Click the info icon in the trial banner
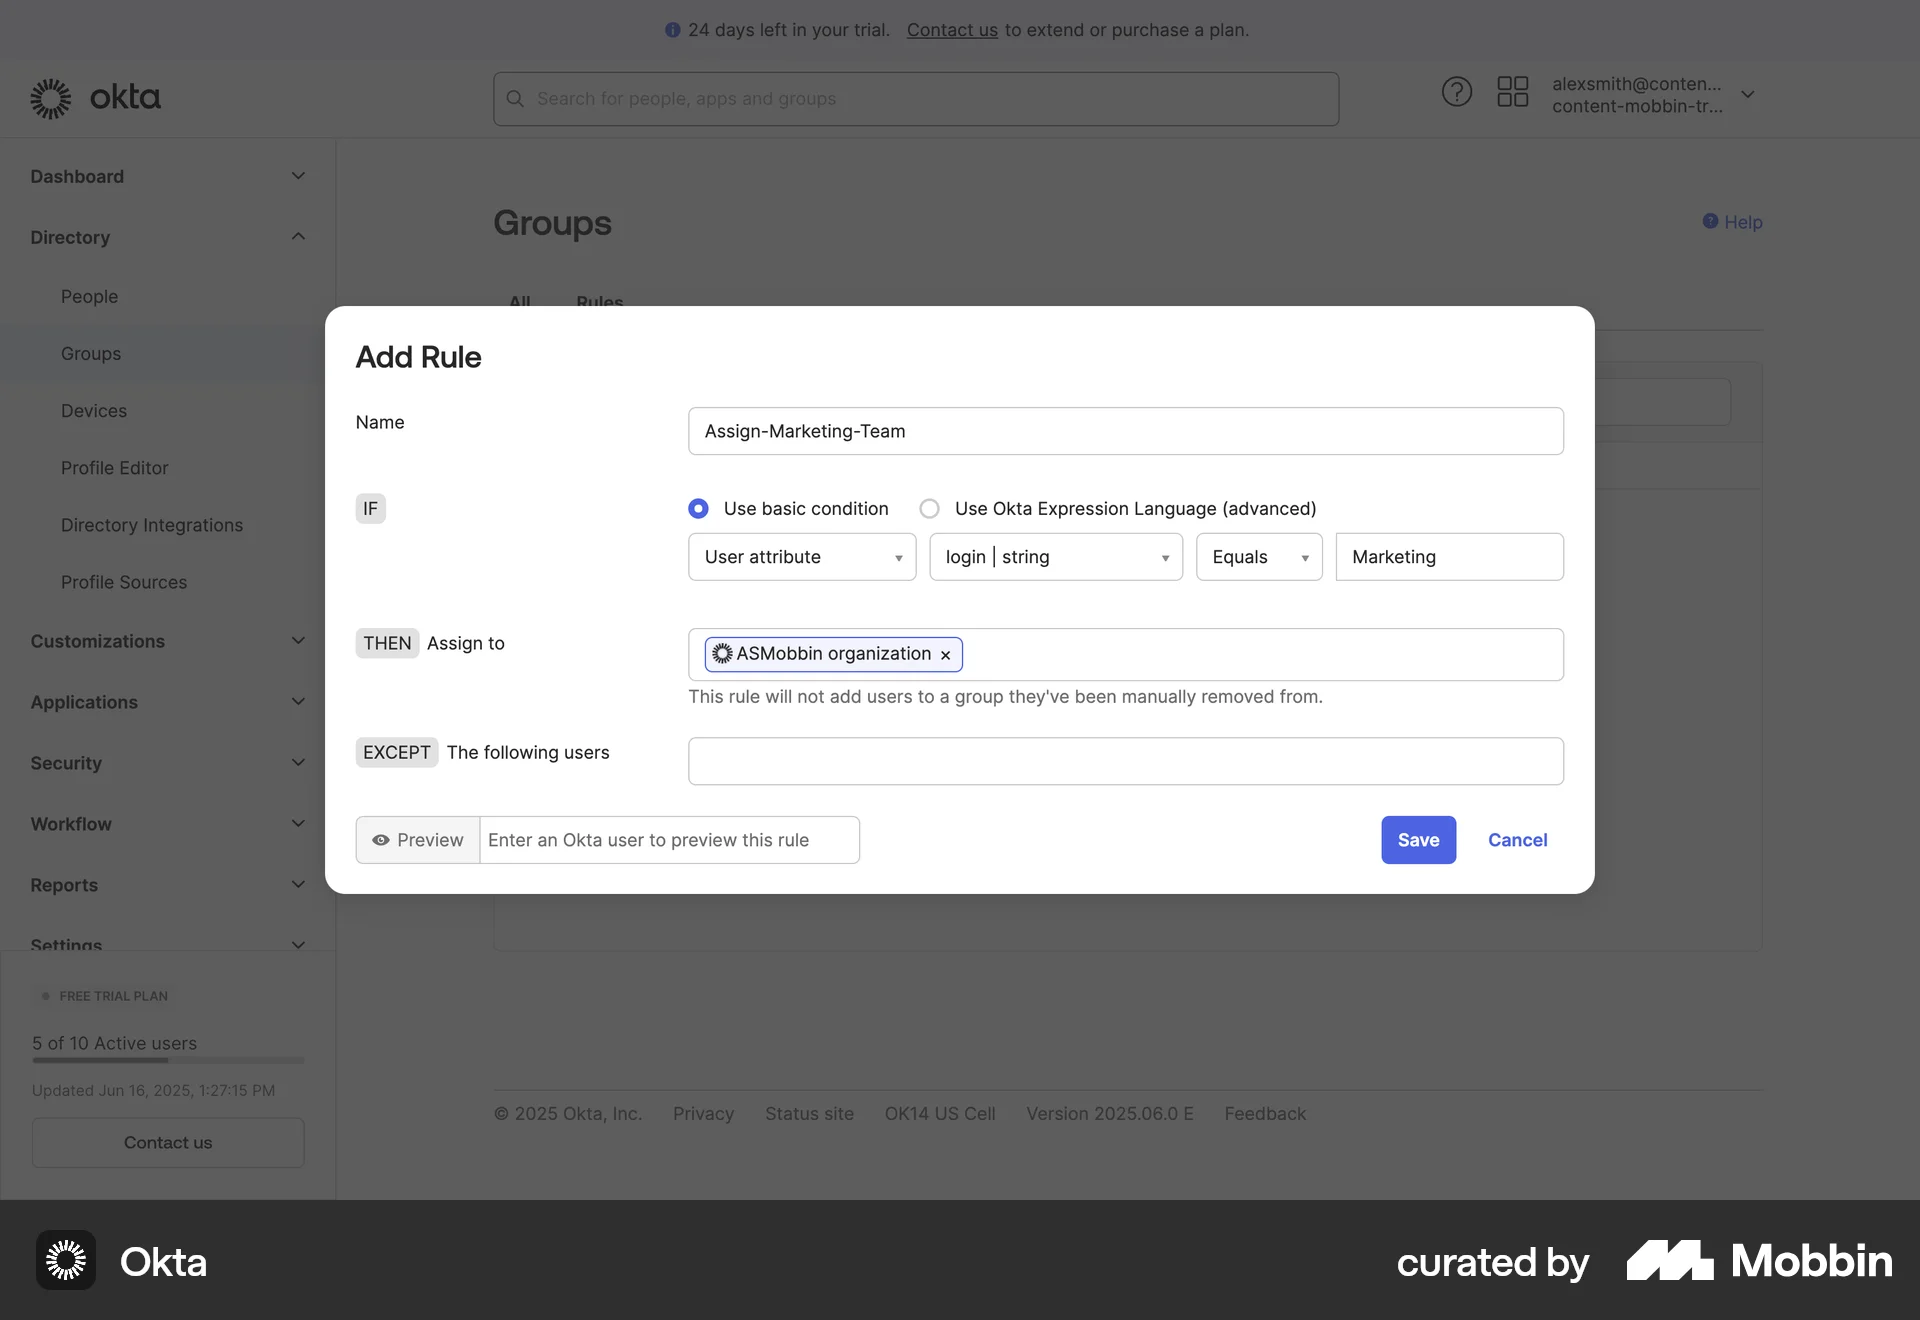Image resolution: width=1920 pixels, height=1320 pixels. [672, 30]
